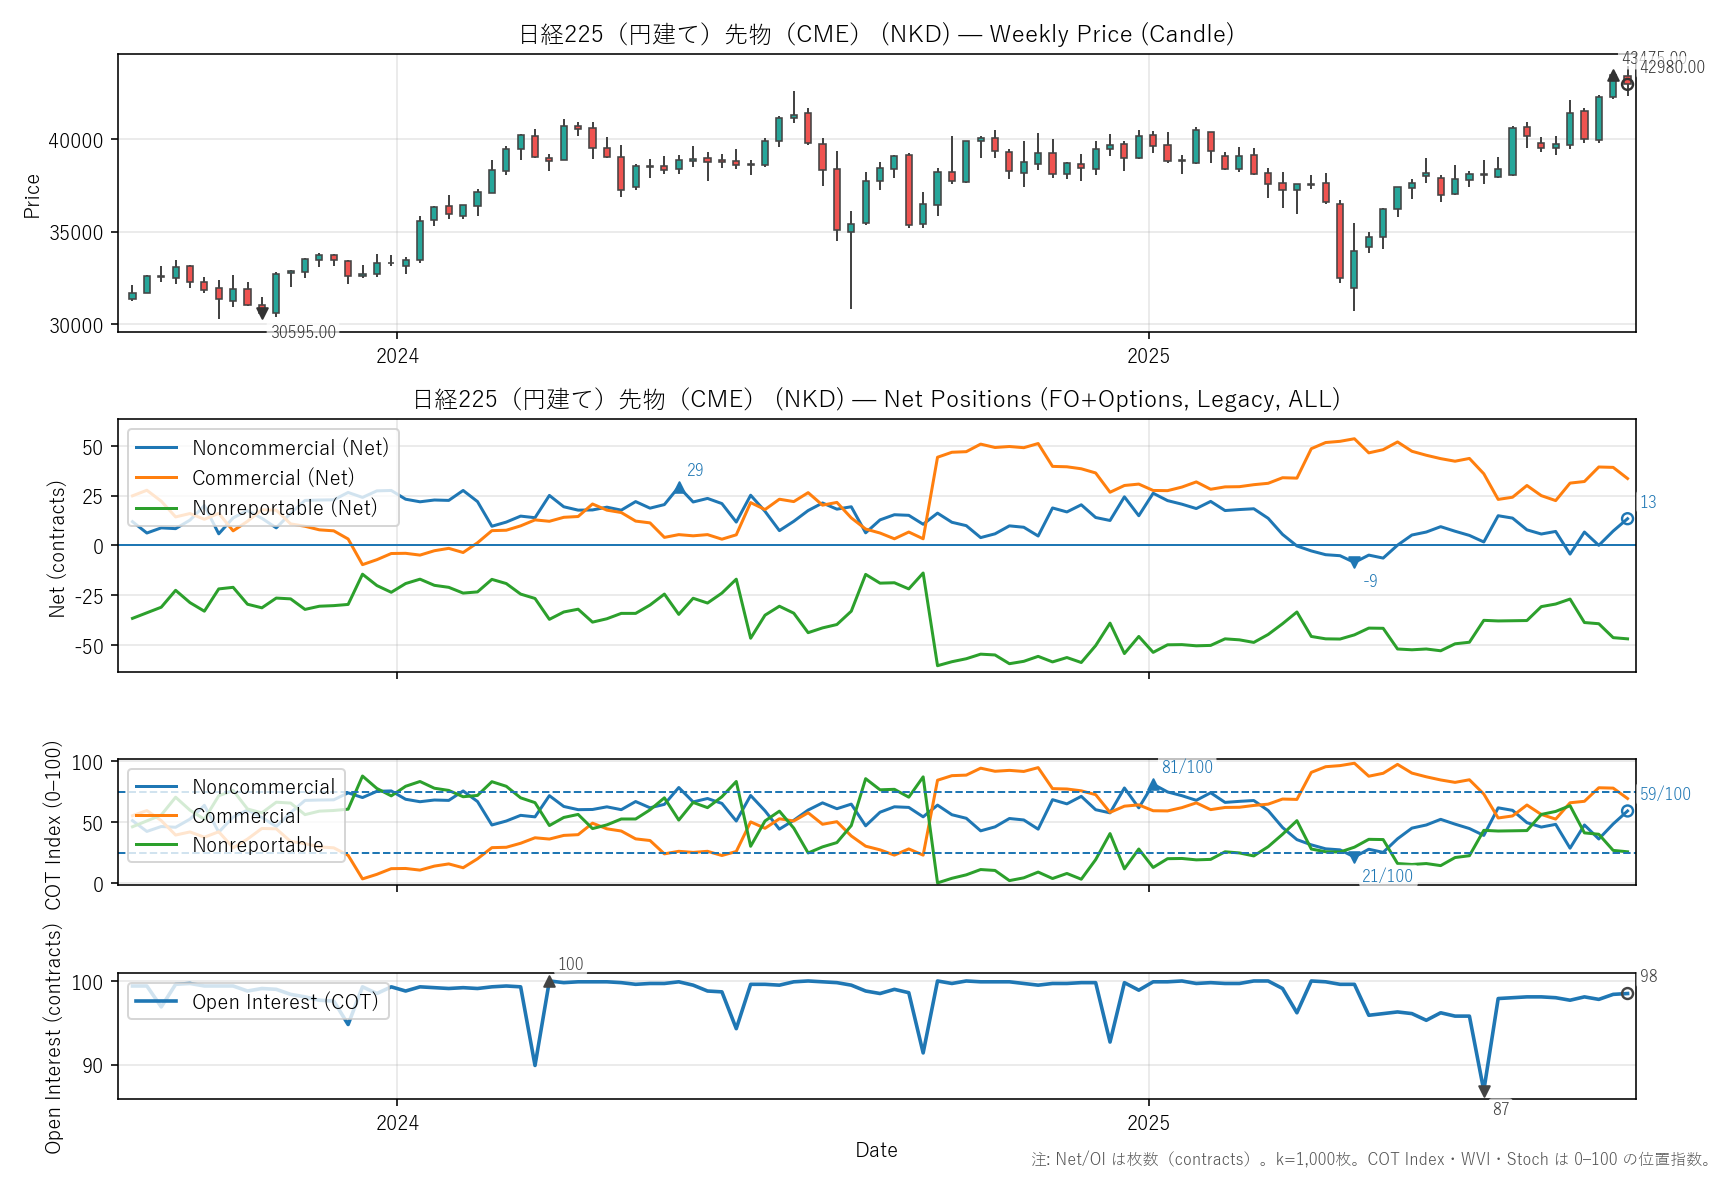This screenshot has height=1180, width=1728.
Task: Click the Net Positions (FO+Options, Legacy, ALL) title
Action: point(876,399)
